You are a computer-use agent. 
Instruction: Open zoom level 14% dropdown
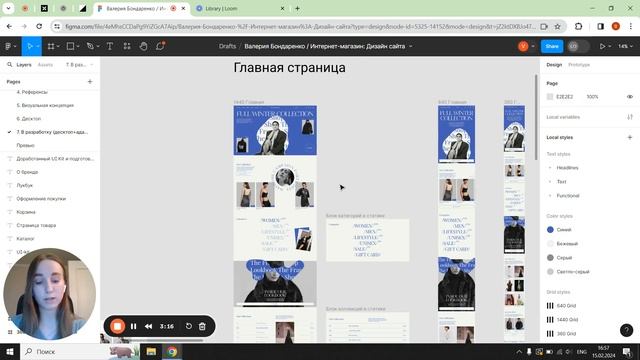pos(625,47)
